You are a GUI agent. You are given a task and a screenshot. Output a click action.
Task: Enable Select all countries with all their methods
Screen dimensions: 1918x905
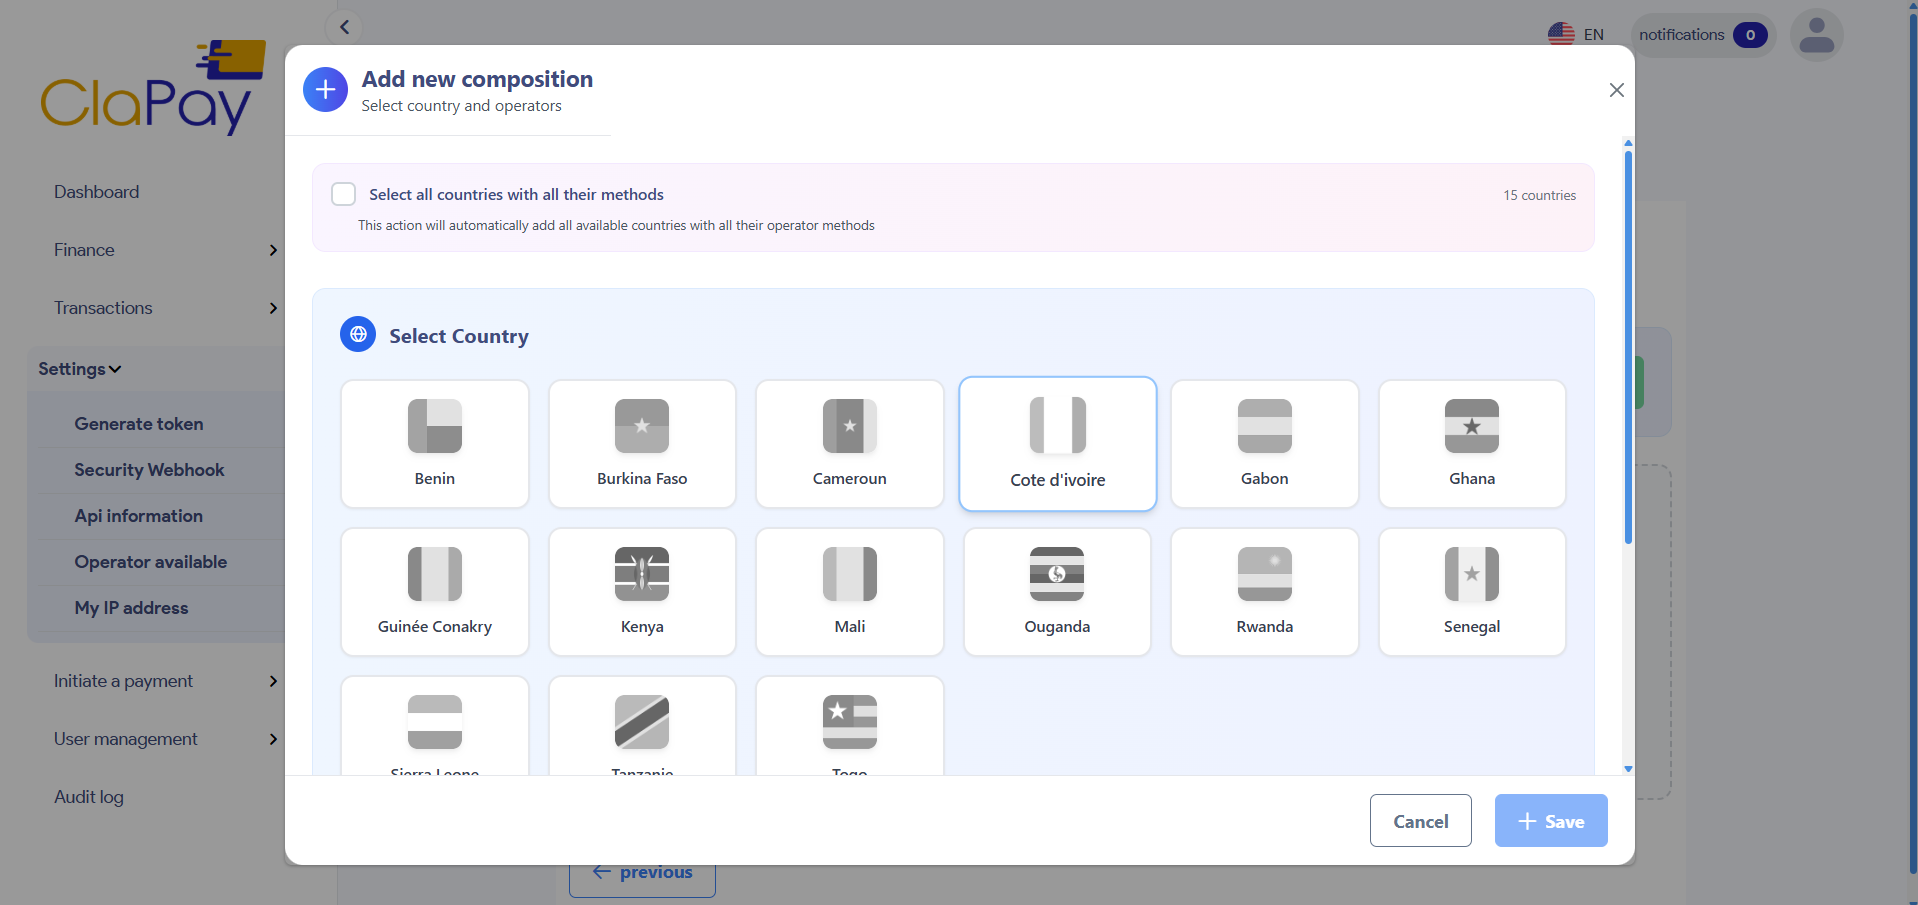click(343, 194)
